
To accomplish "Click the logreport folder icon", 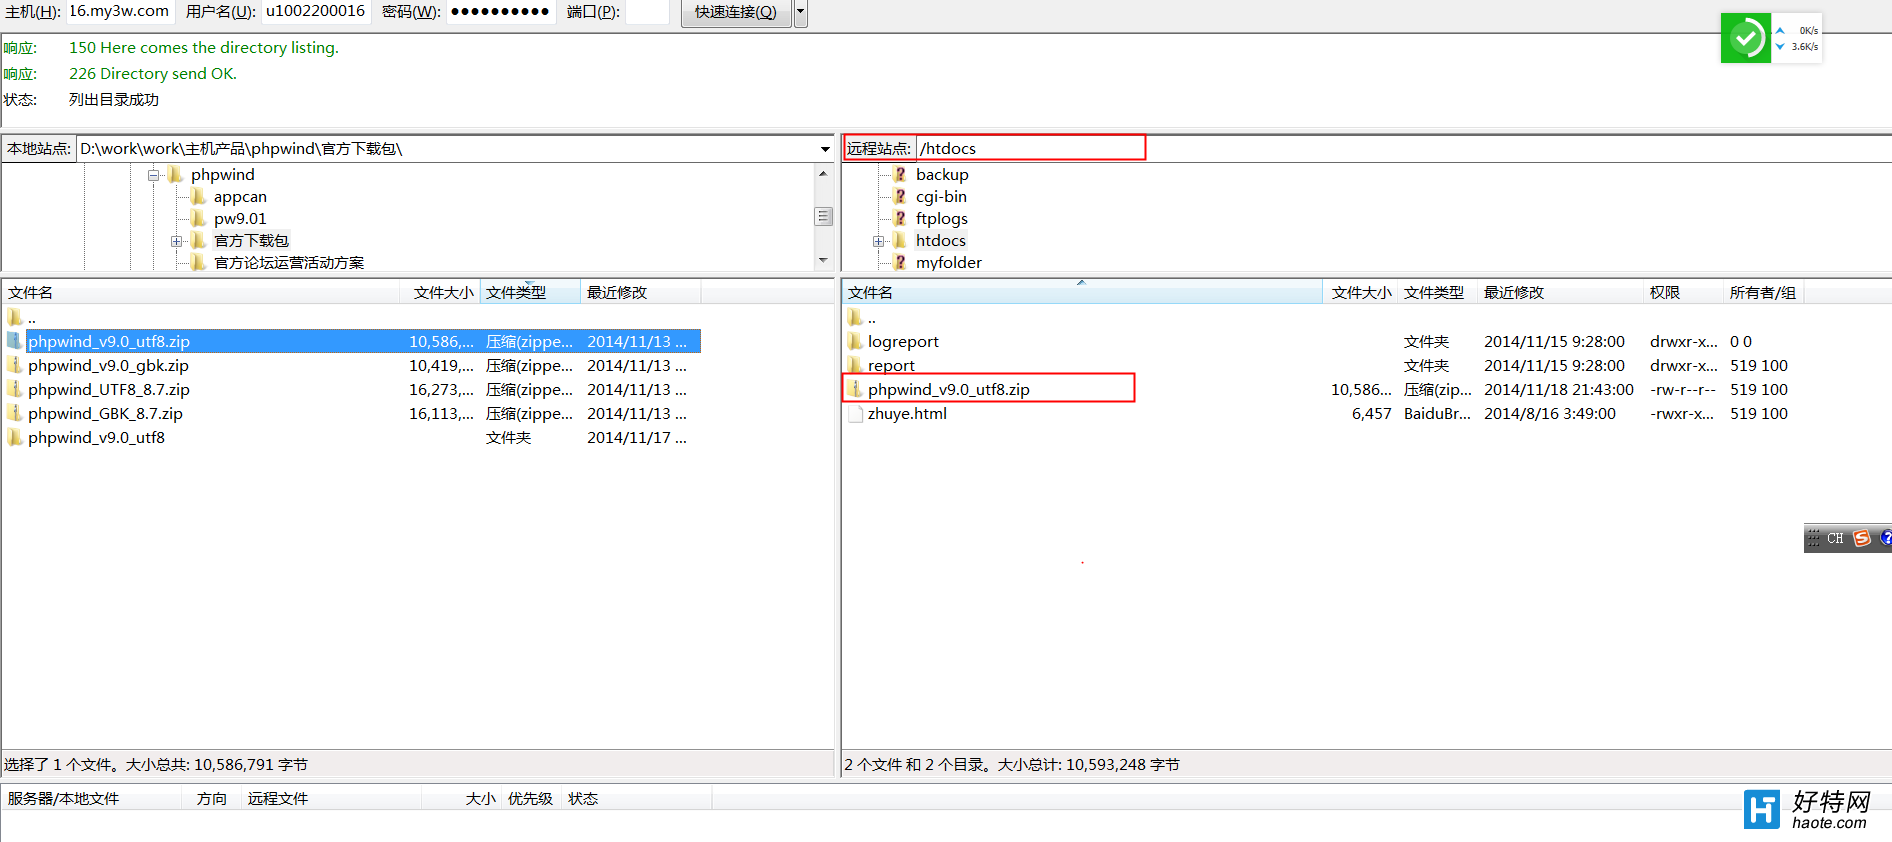I will [x=855, y=342].
